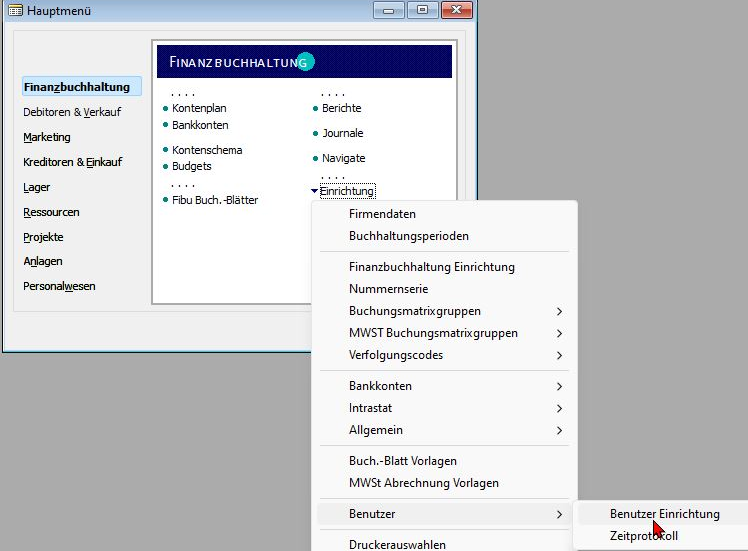The height and width of the screenshot is (551, 748).
Task: Maximize the Hauptmenü window
Action: [x=423, y=10]
